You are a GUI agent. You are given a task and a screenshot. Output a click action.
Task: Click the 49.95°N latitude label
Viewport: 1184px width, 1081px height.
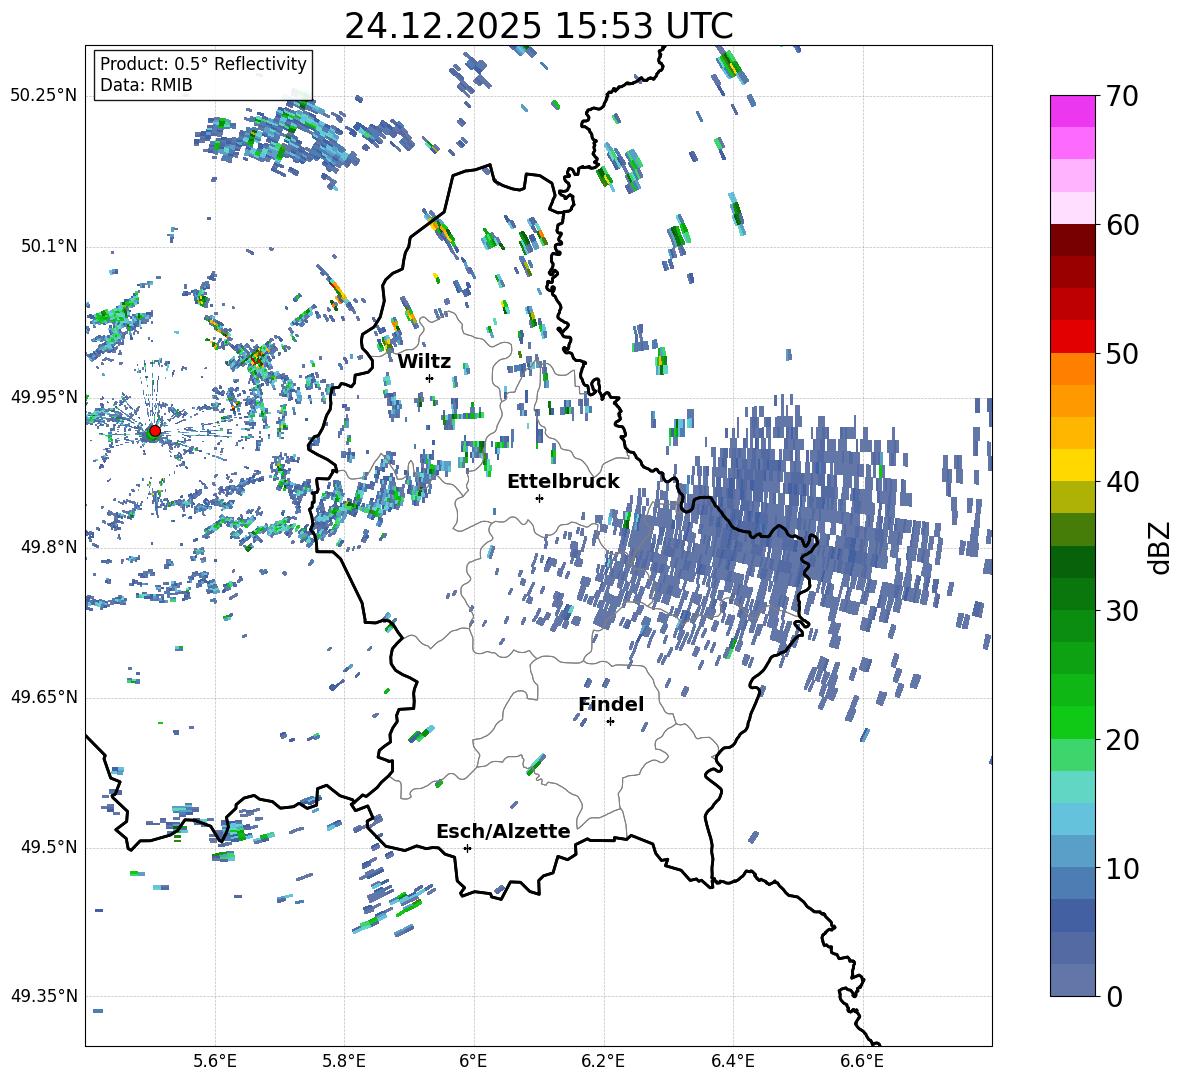click(x=44, y=397)
